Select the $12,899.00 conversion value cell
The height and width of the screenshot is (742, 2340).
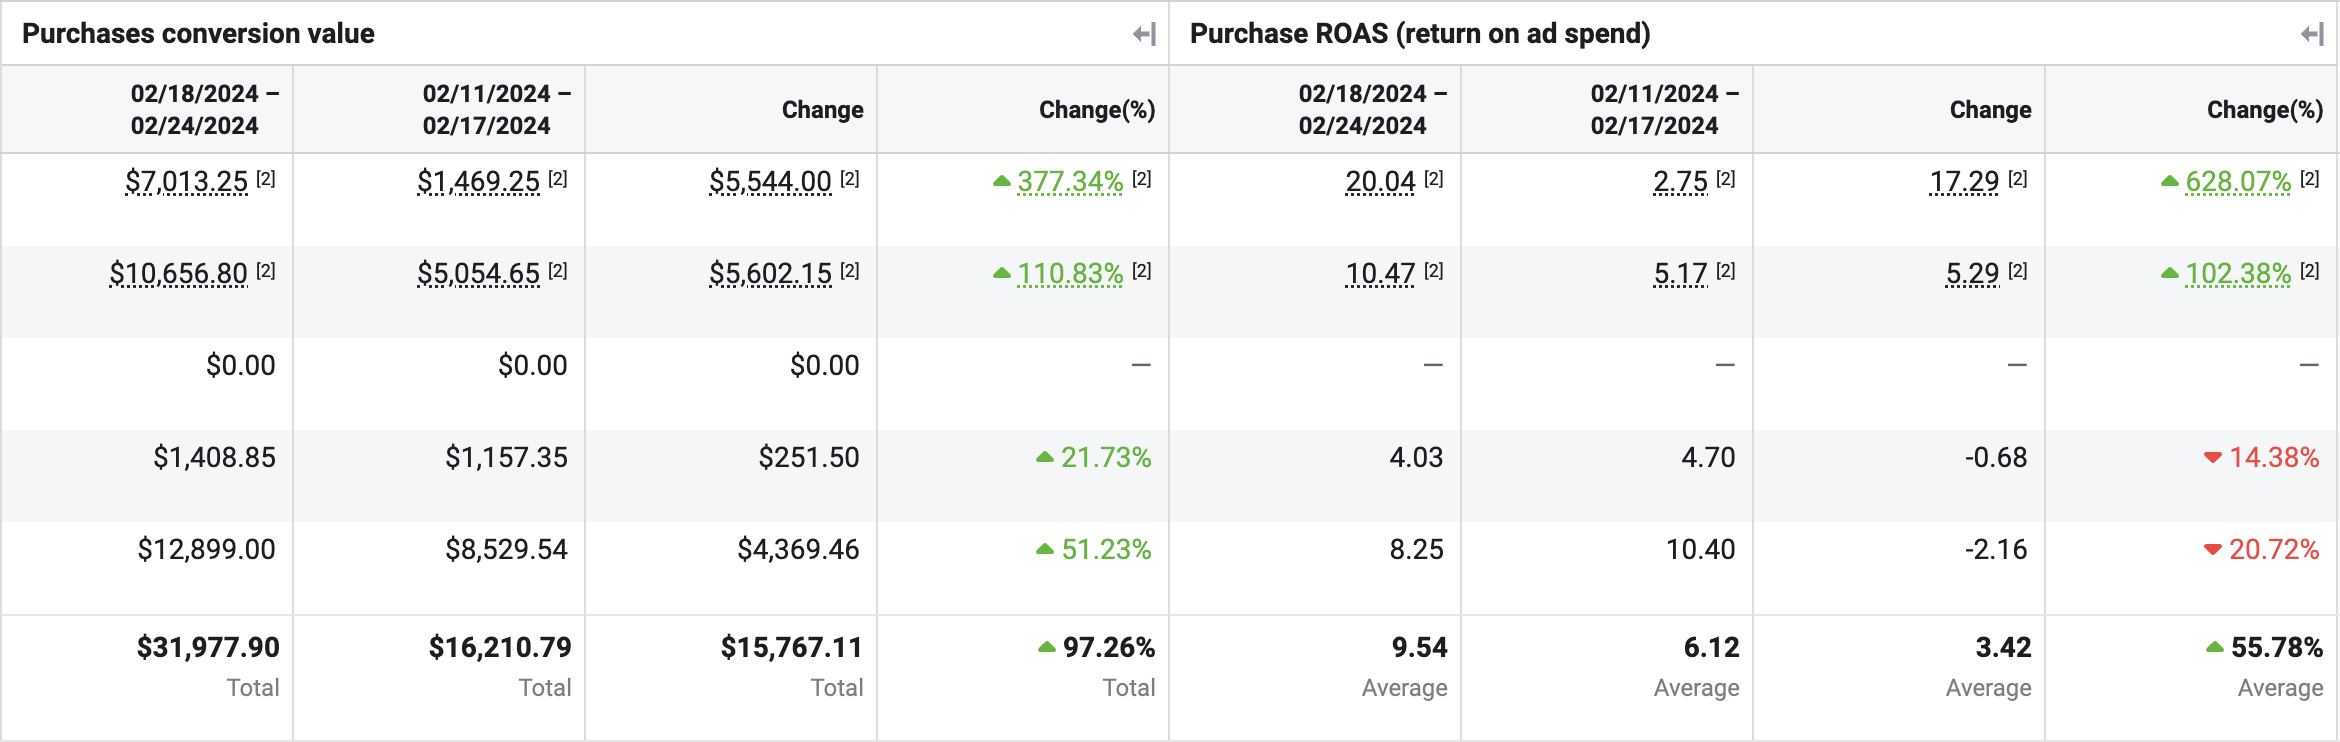point(206,550)
